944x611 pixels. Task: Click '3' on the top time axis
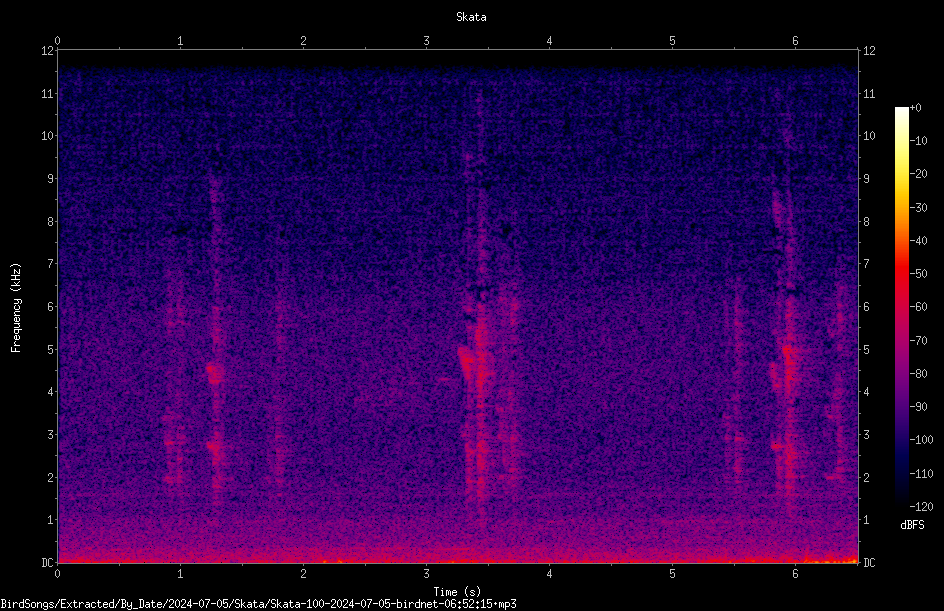(x=426, y=41)
